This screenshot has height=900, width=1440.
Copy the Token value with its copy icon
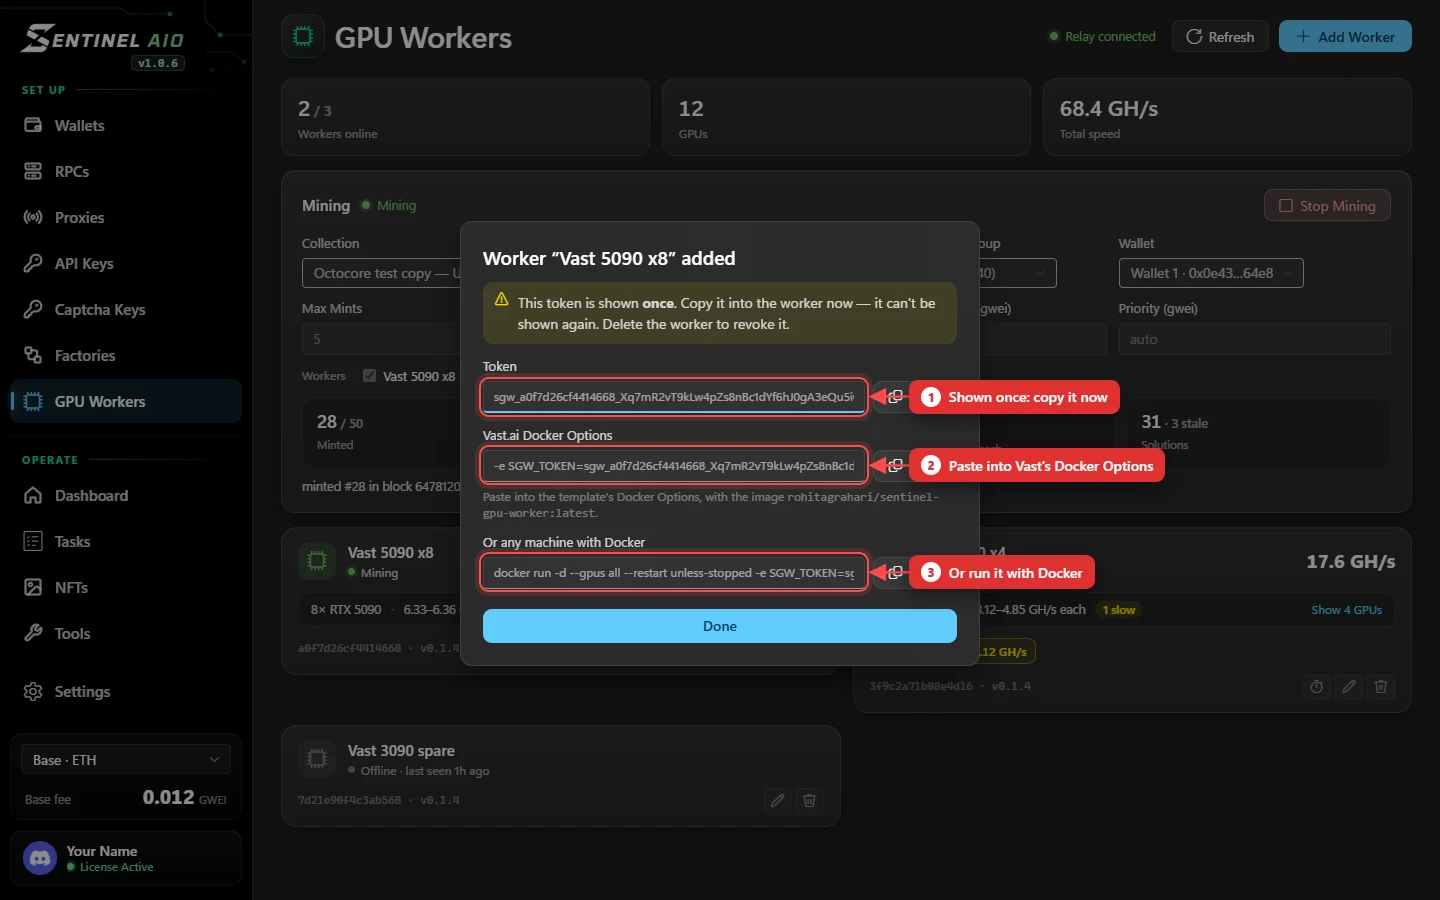pyautogui.click(x=895, y=397)
